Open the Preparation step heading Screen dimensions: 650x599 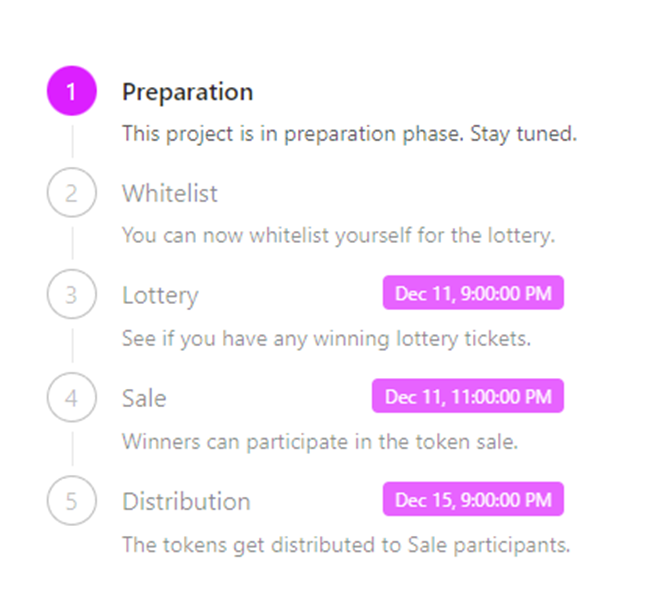pyautogui.click(x=187, y=92)
